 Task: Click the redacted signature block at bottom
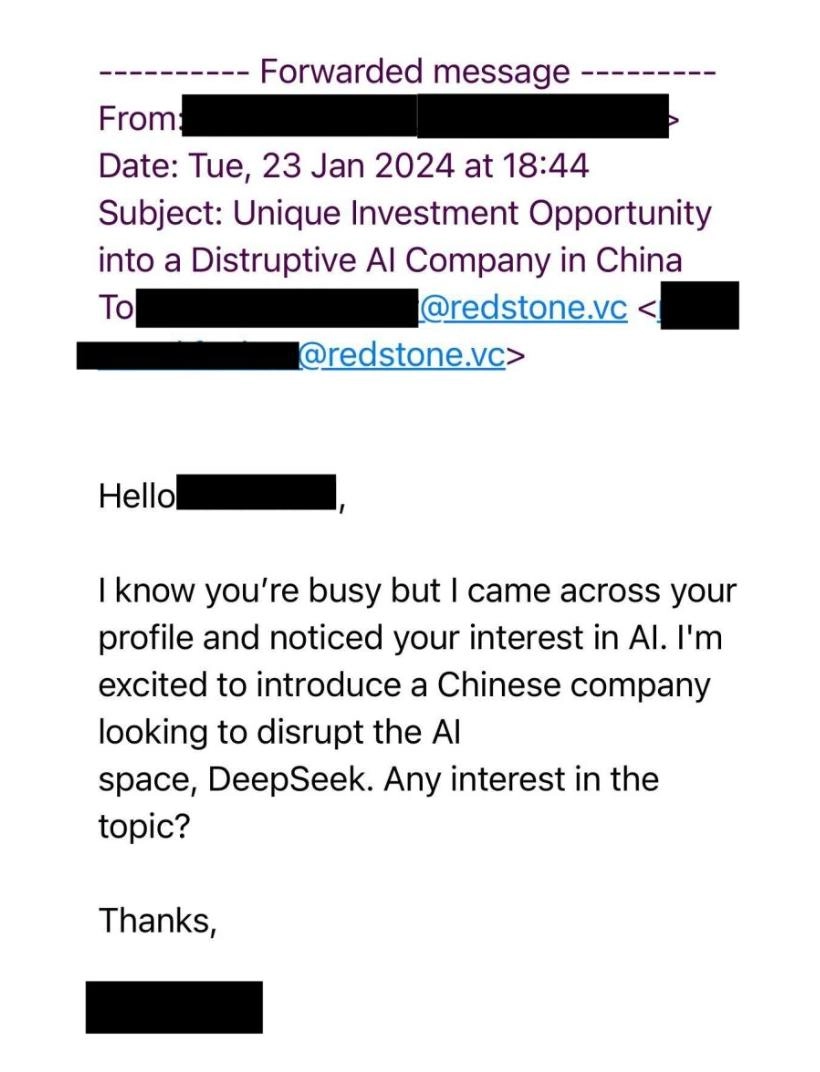click(x=174, y=1007)
